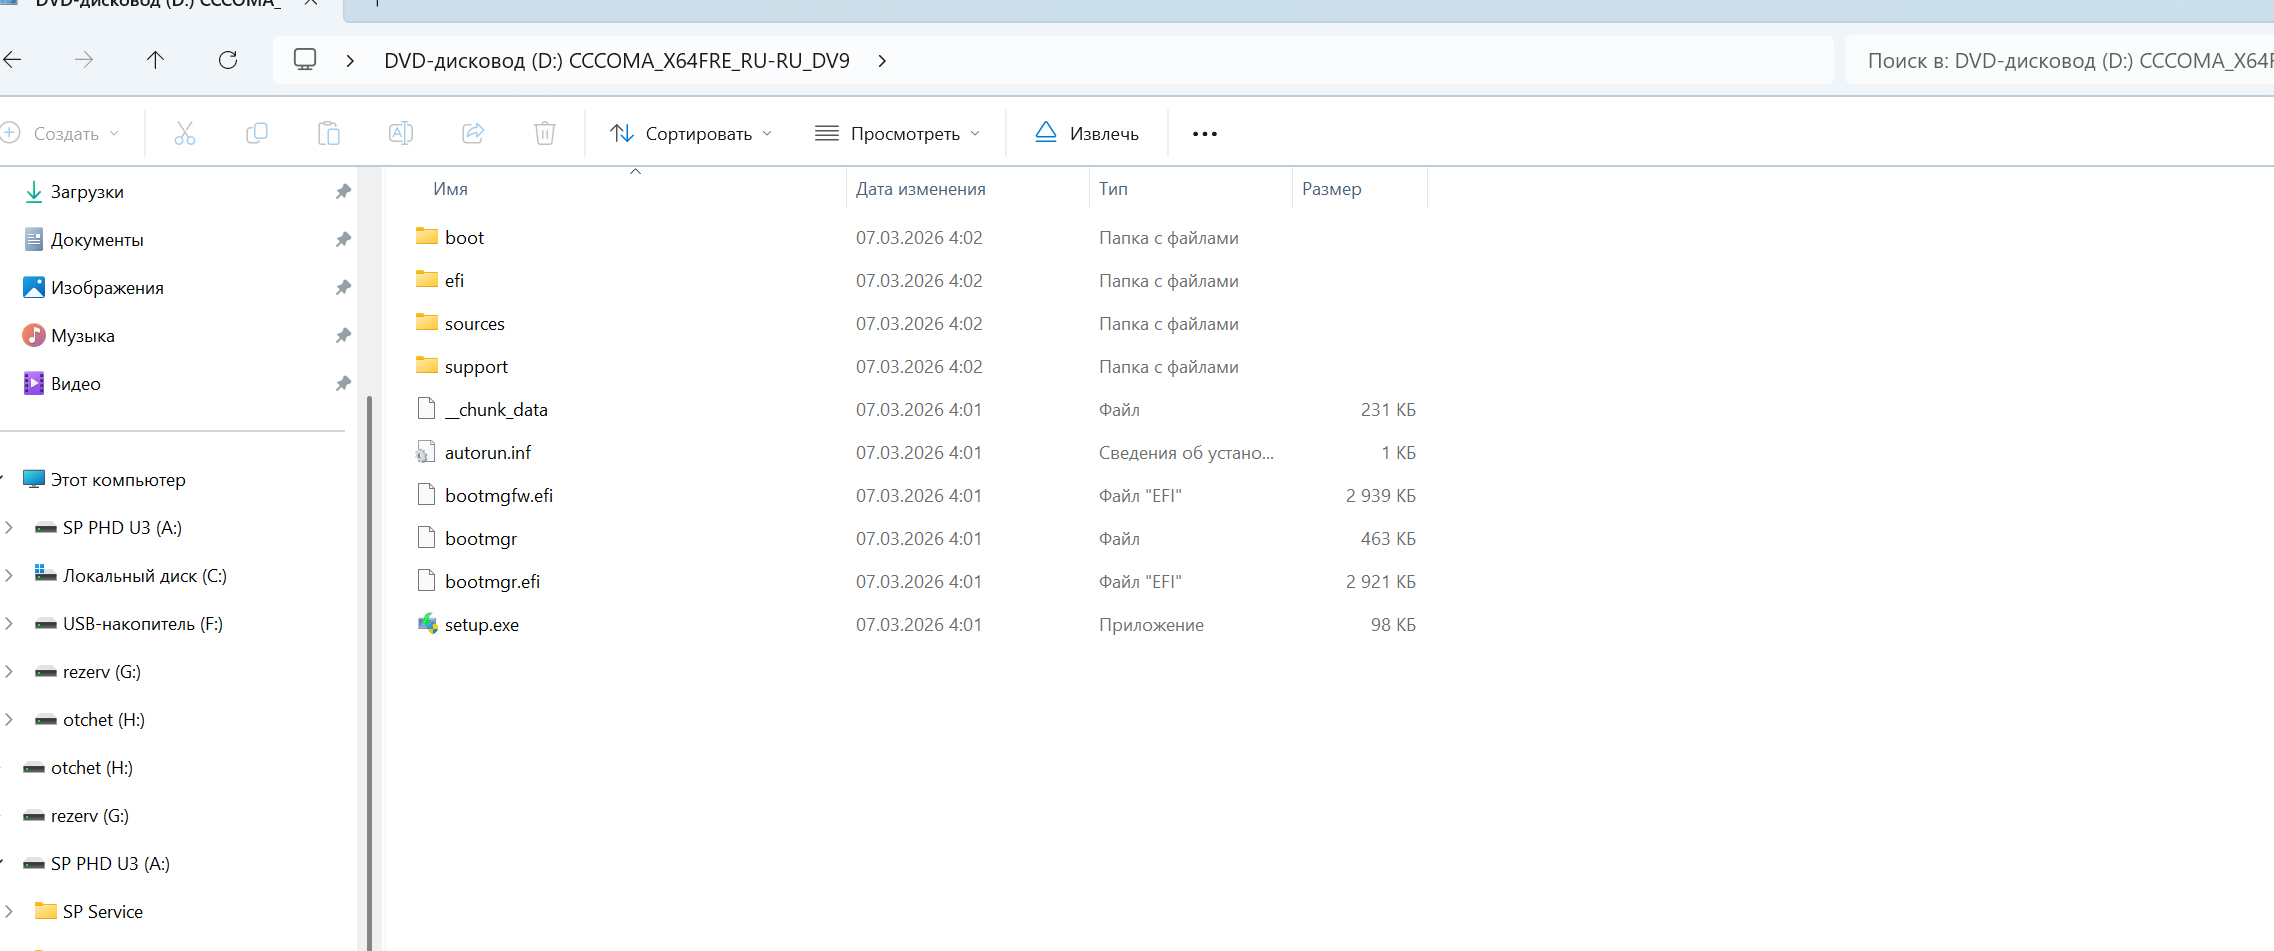Click the Rename icon in toolbar
Viewport: 2274px width, 951px height.
click(x=401, y=133)
